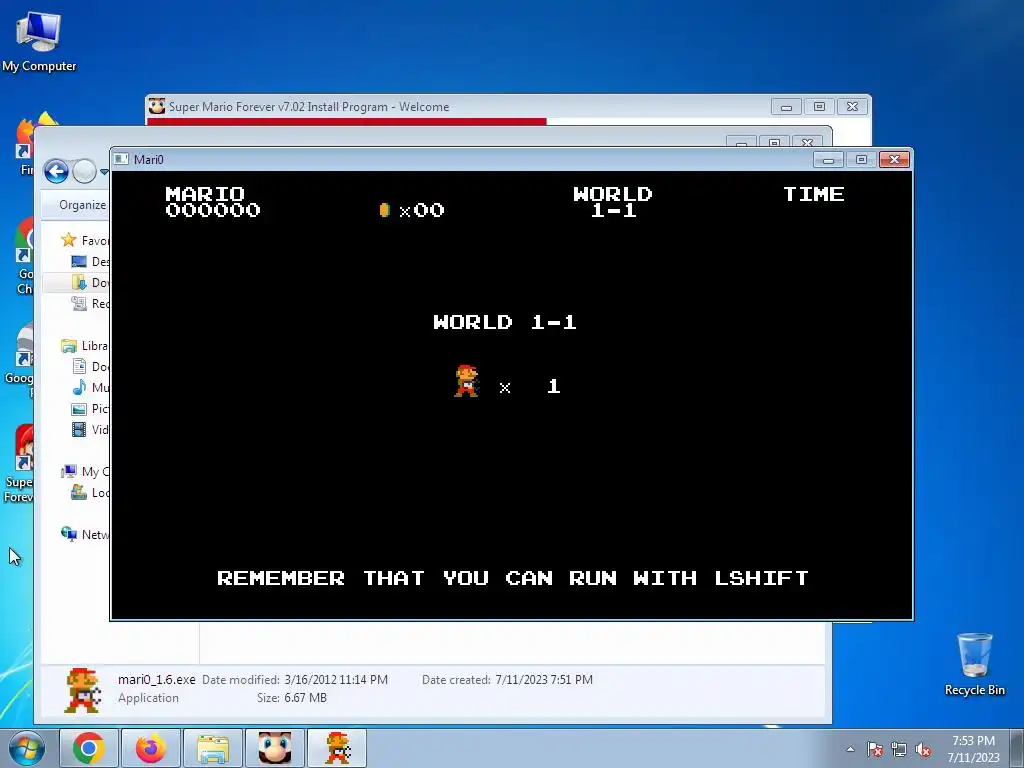Open the Firefox shortcut on desktop
The height and width of the screenshot is (768, 1024).
coord(25,145)
